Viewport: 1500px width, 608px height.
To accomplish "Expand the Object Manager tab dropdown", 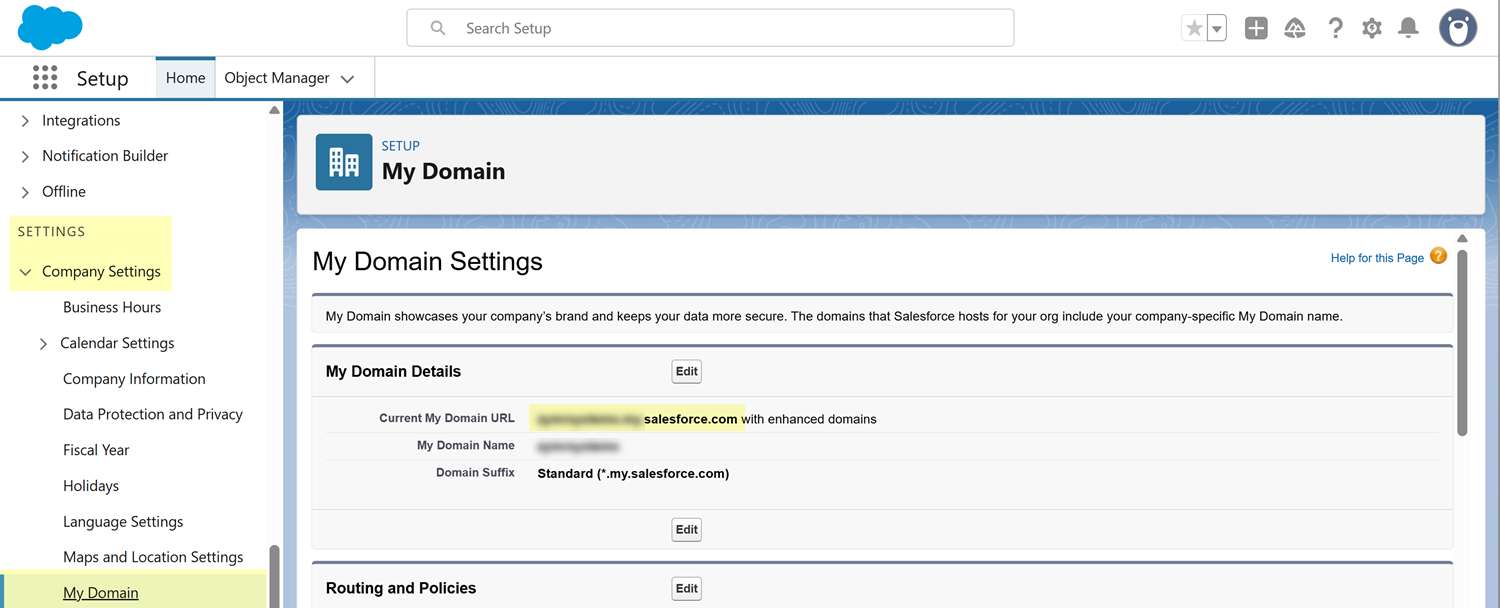I will click(348, 79).
